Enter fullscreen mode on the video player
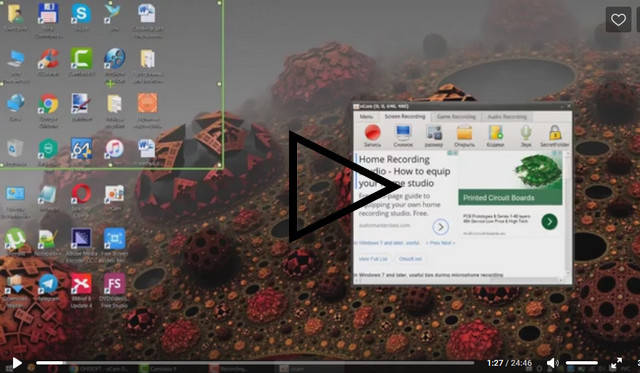This screenshot has height=373, width=640. [x=616, y=362]
